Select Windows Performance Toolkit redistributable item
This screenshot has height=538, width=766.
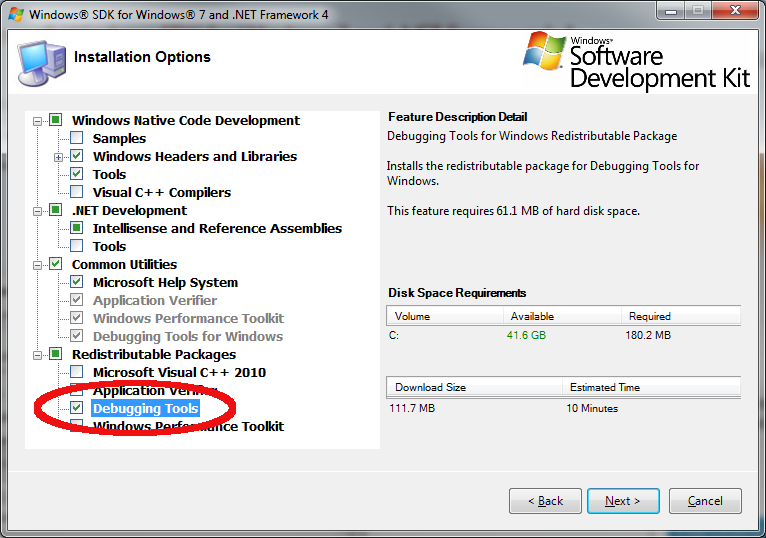coord(188,427)
